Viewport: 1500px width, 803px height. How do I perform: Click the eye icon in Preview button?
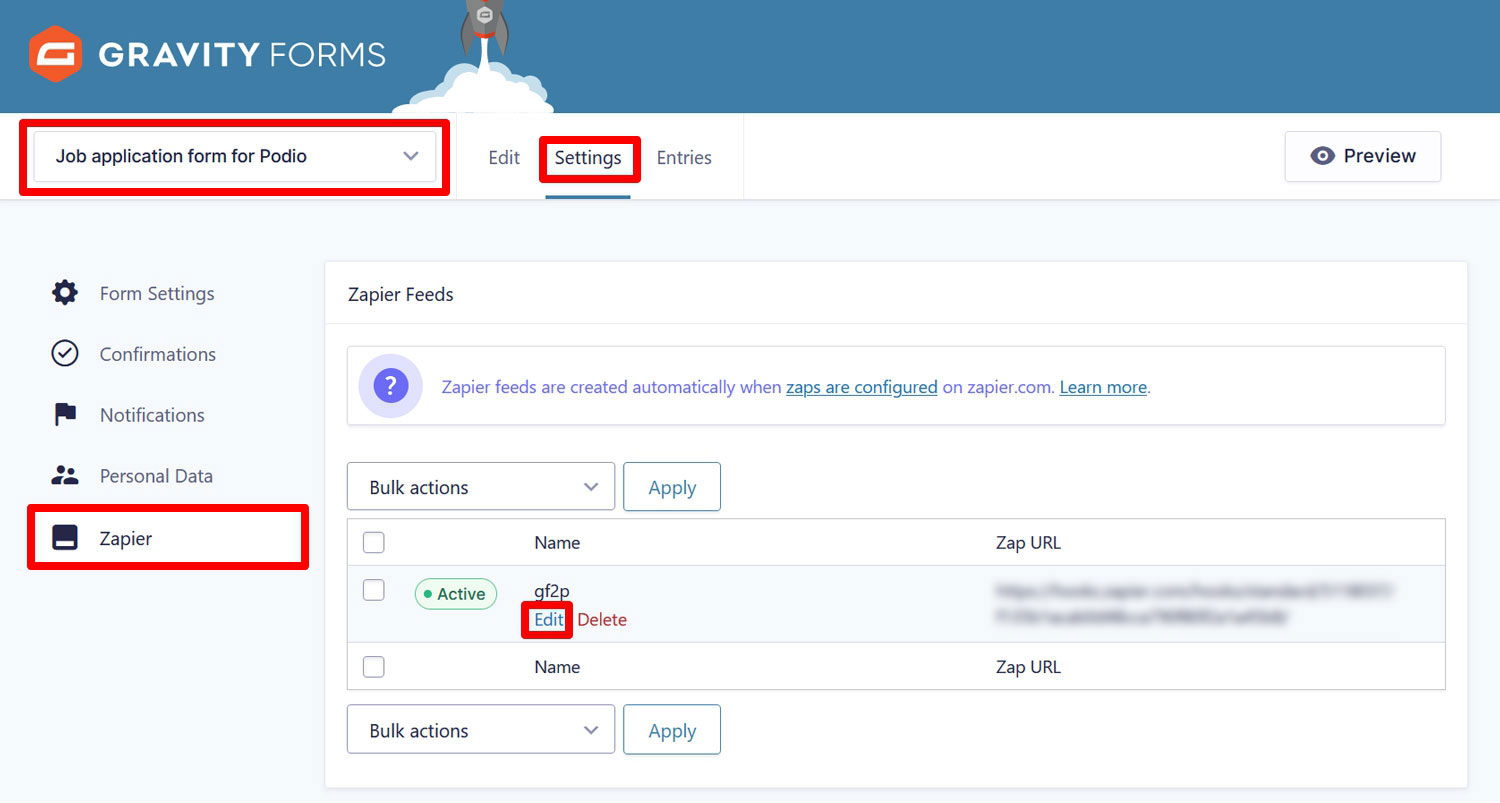1323,156
